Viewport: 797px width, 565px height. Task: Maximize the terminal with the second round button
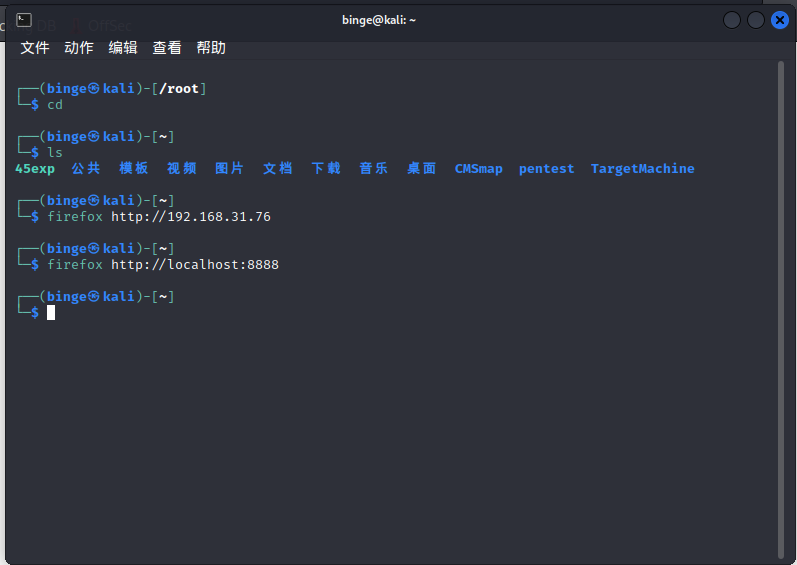(x=756, y=20)
